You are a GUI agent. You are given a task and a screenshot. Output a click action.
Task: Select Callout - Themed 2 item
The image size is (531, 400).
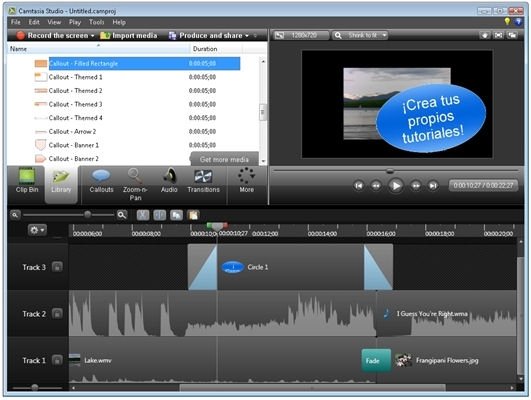[137, 91]
